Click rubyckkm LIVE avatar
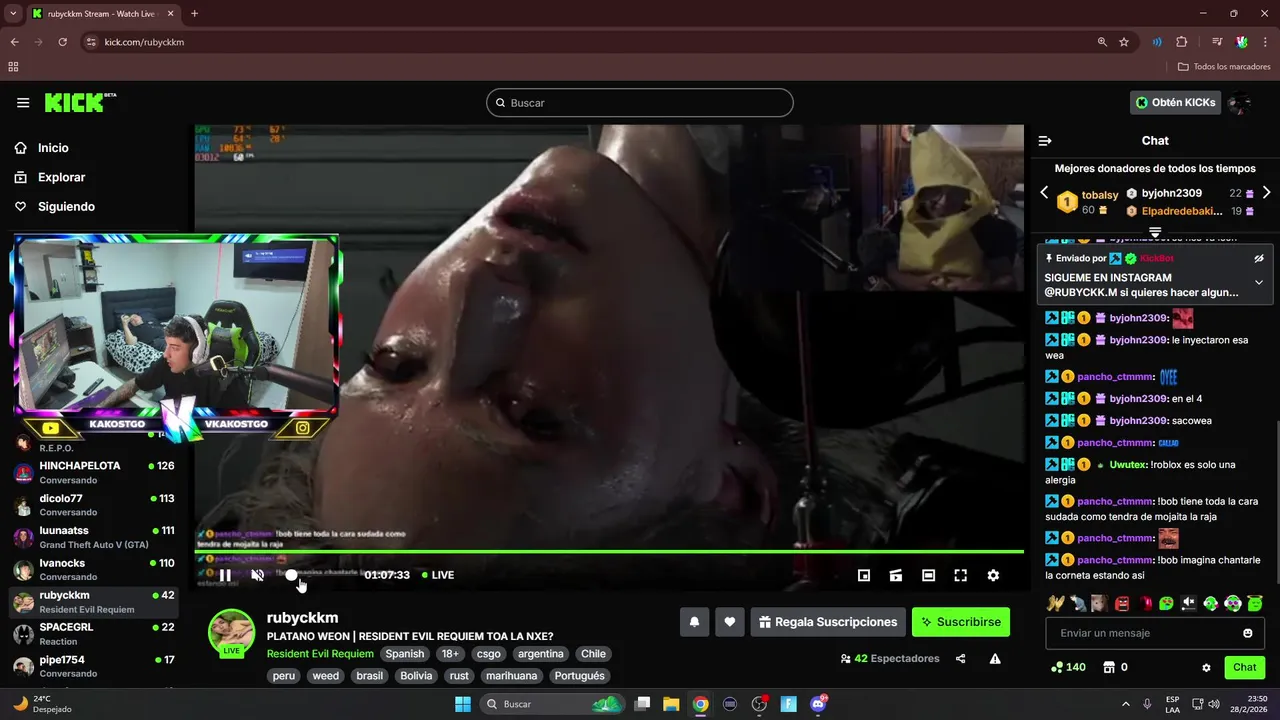The width and height of the screenshot is (1280, 720). point(231,633)
